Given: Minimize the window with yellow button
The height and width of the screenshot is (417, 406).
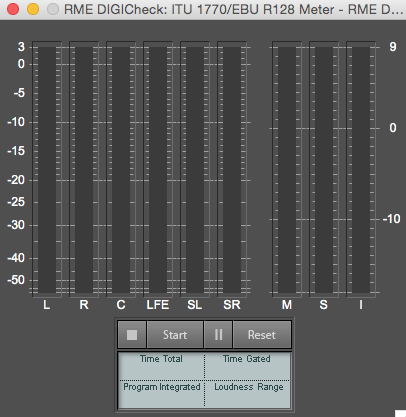Looking at the screenshot, I should click(x=33, y=9).
